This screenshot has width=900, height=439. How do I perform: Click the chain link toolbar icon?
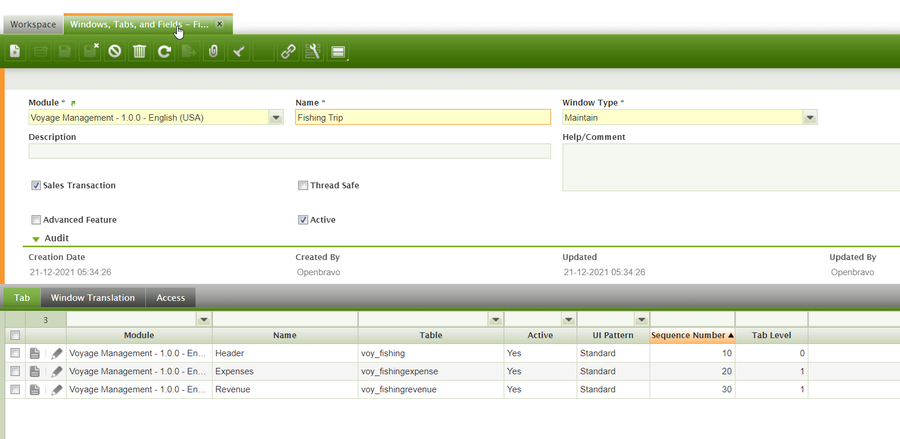[288, 51]
